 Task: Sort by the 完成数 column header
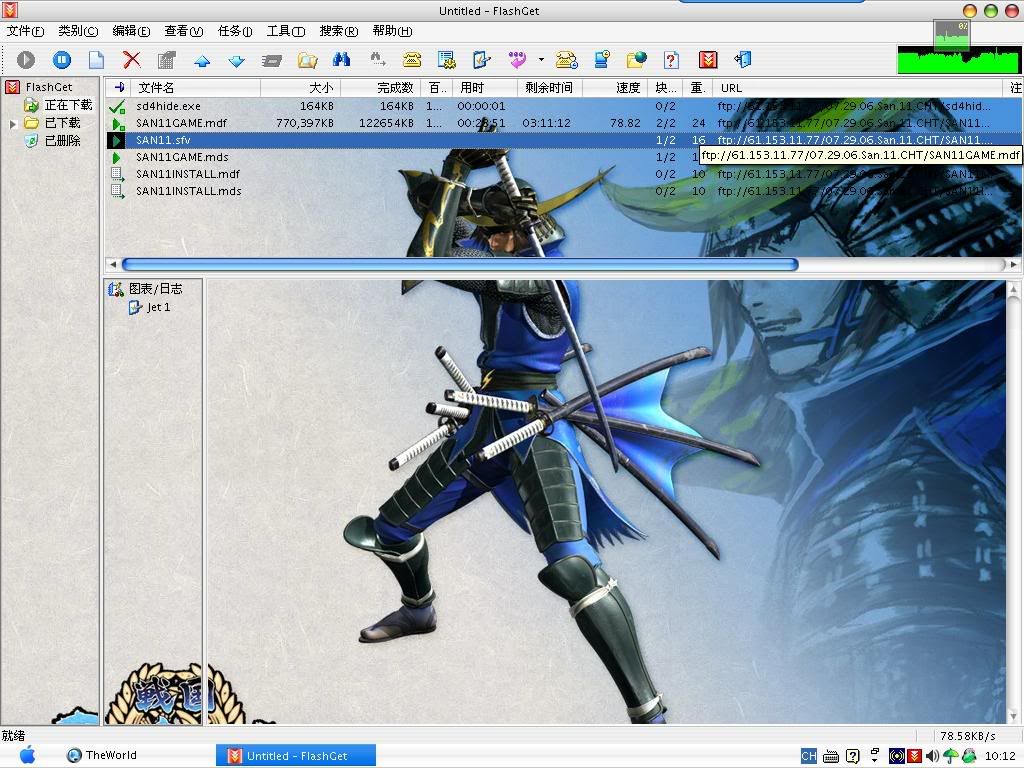[381, 88]
